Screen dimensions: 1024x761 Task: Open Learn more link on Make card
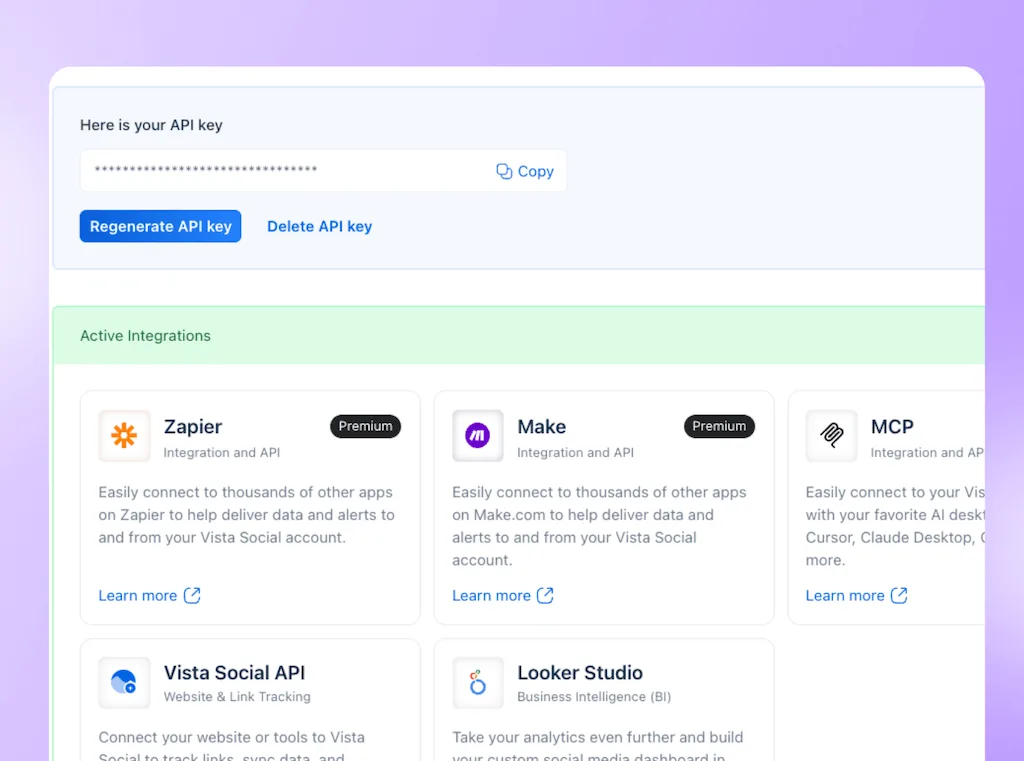click(x=503, y=596)
